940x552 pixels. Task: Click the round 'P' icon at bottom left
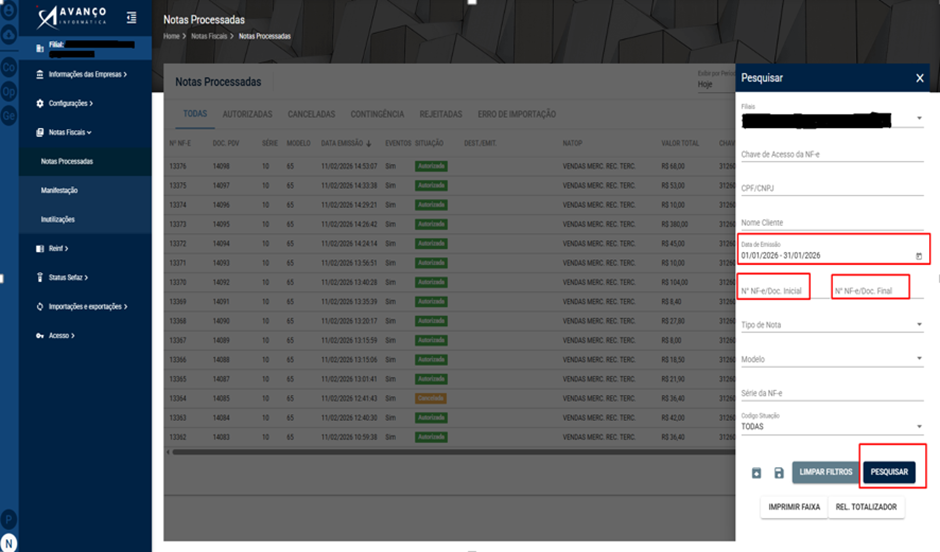click(8, 518)
